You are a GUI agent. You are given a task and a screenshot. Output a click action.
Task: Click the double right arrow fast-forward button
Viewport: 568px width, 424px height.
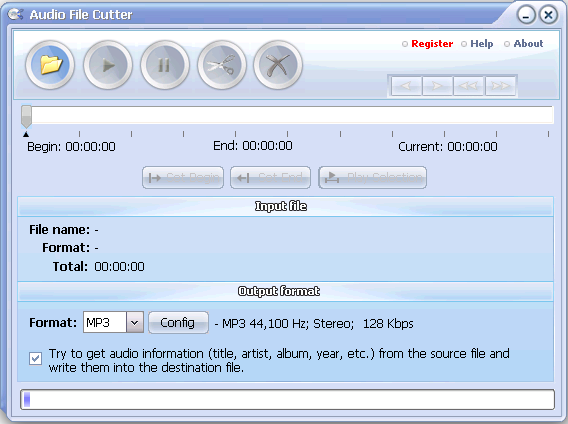(500, 86)
